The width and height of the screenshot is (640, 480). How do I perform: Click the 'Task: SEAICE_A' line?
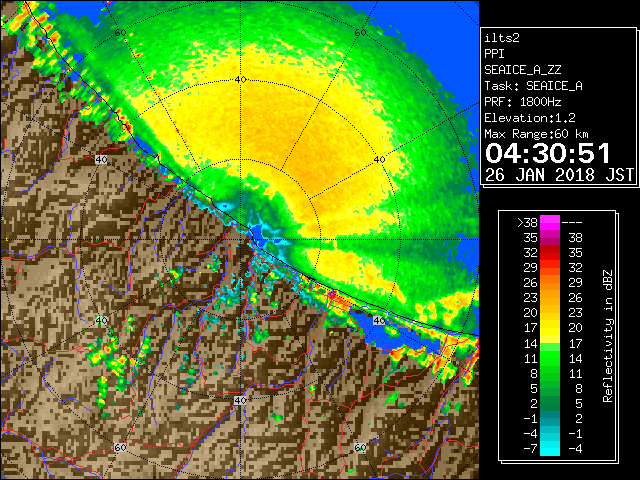[533, 86]
